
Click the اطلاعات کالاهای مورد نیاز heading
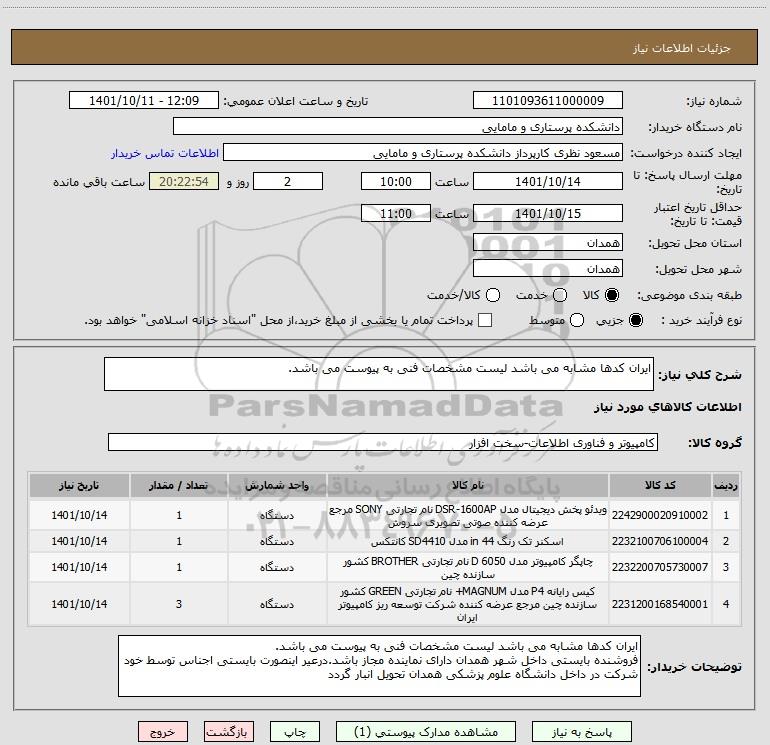pyautogui.click(x=667, y=407)
